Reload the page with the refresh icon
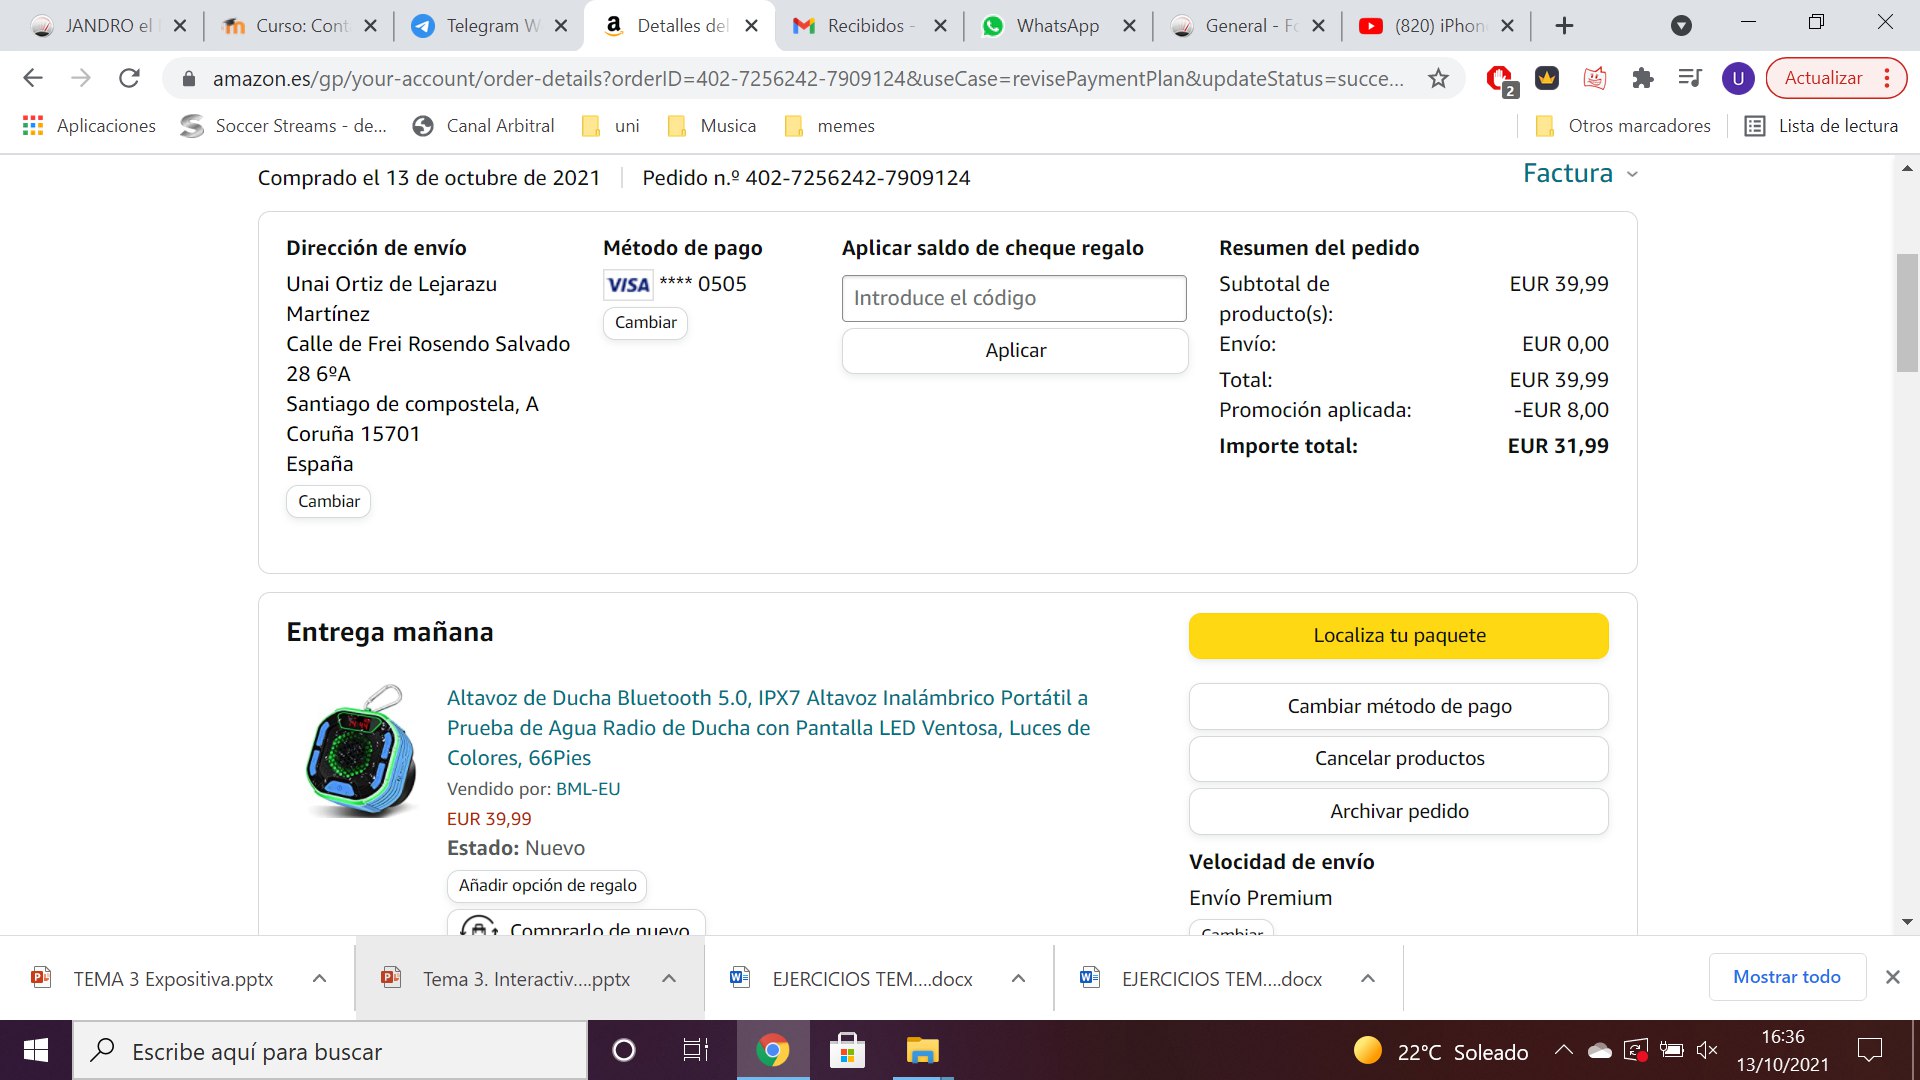Screen dimensions: 1920x1080 tap(129, 78)
